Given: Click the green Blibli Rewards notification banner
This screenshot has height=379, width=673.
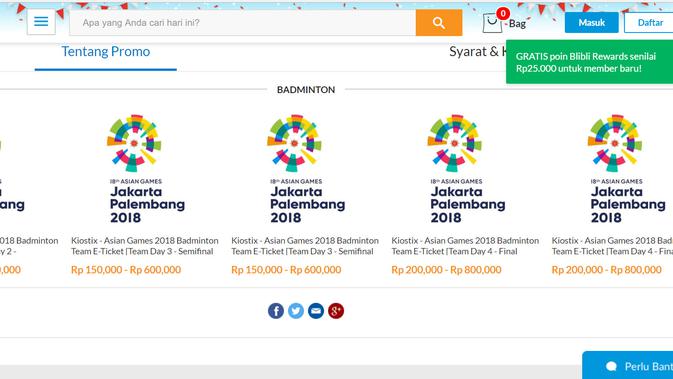Looking at the screenshot, I should coord(589,62).
